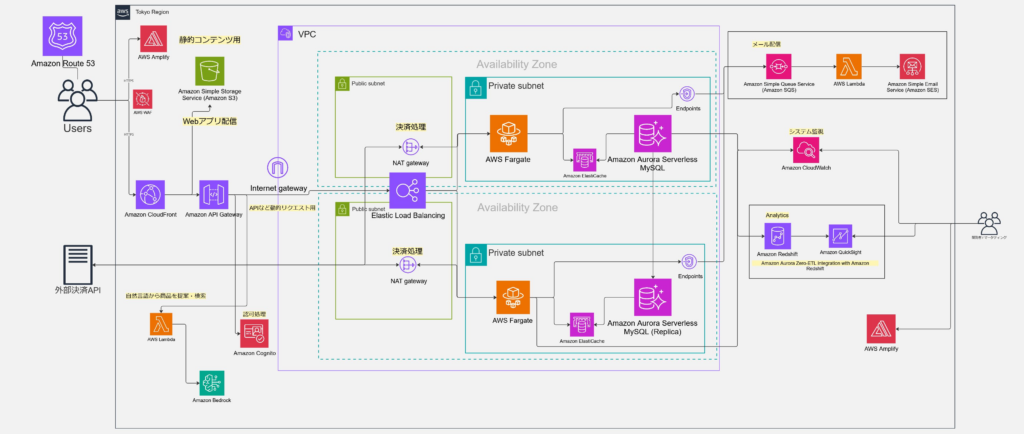Select the Amazon Bedrock text label

point(212,400)
